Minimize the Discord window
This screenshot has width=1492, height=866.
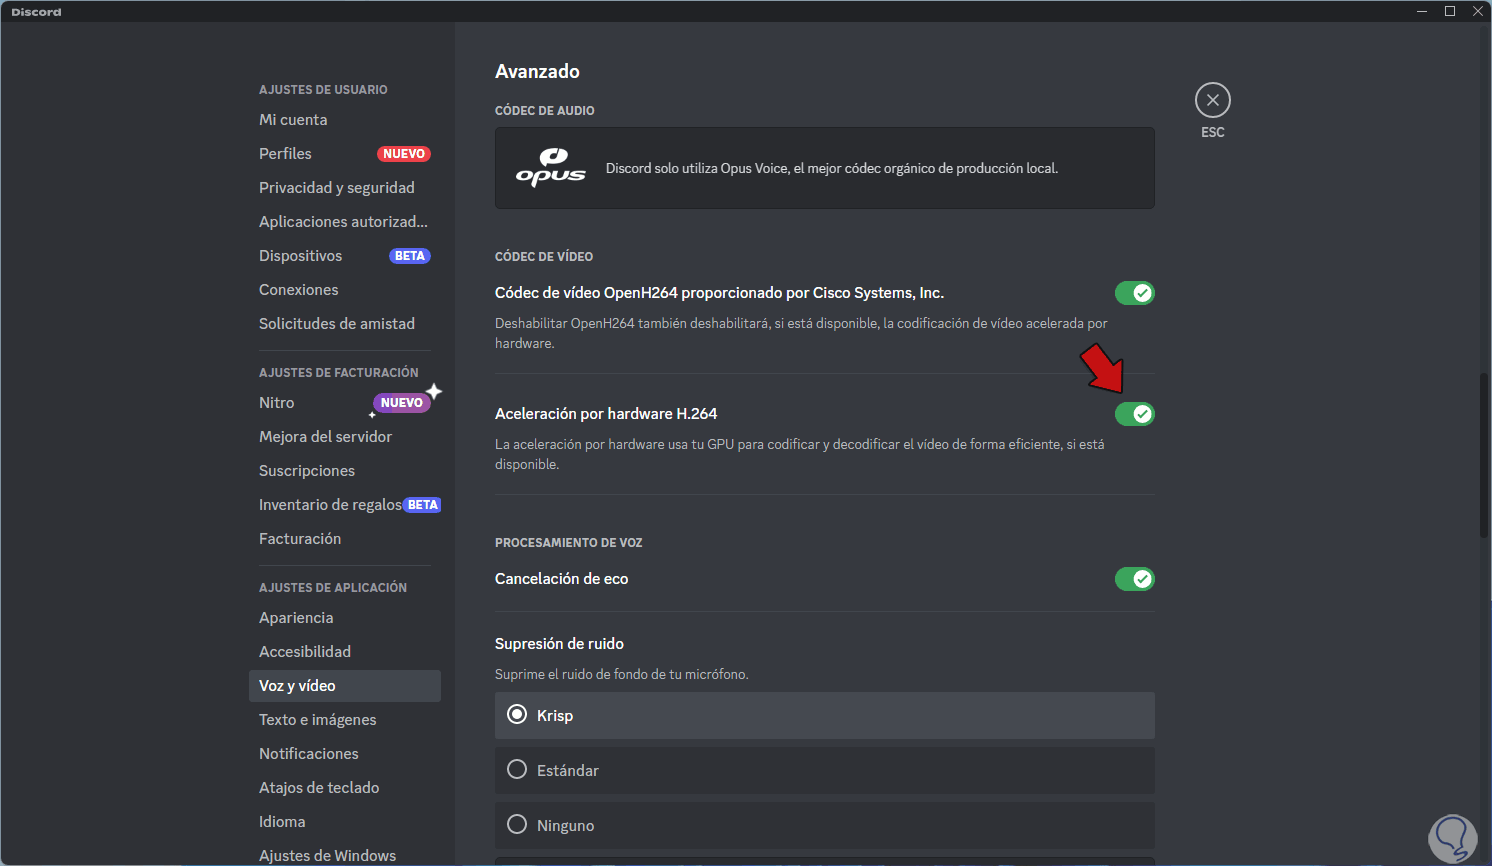[x=1421, y=11]
